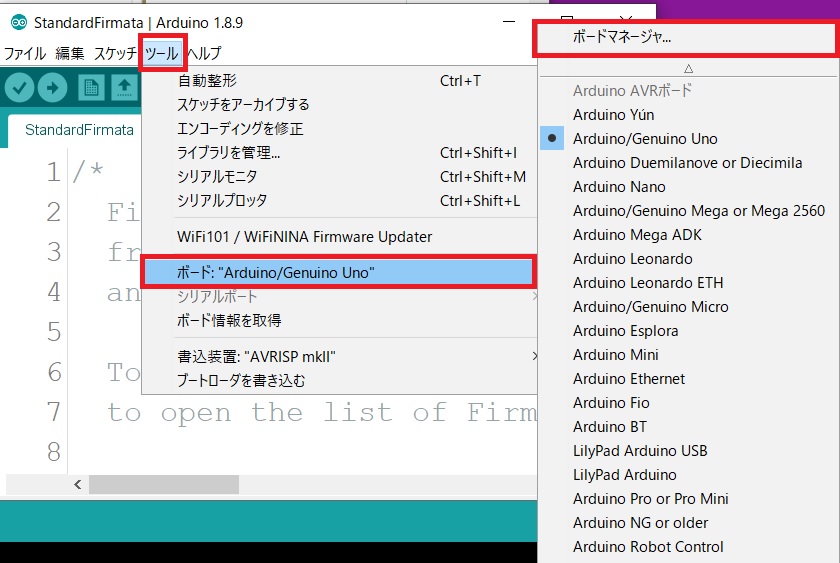Click the Arduino logo in the title bar

click(x=19, y=22)
